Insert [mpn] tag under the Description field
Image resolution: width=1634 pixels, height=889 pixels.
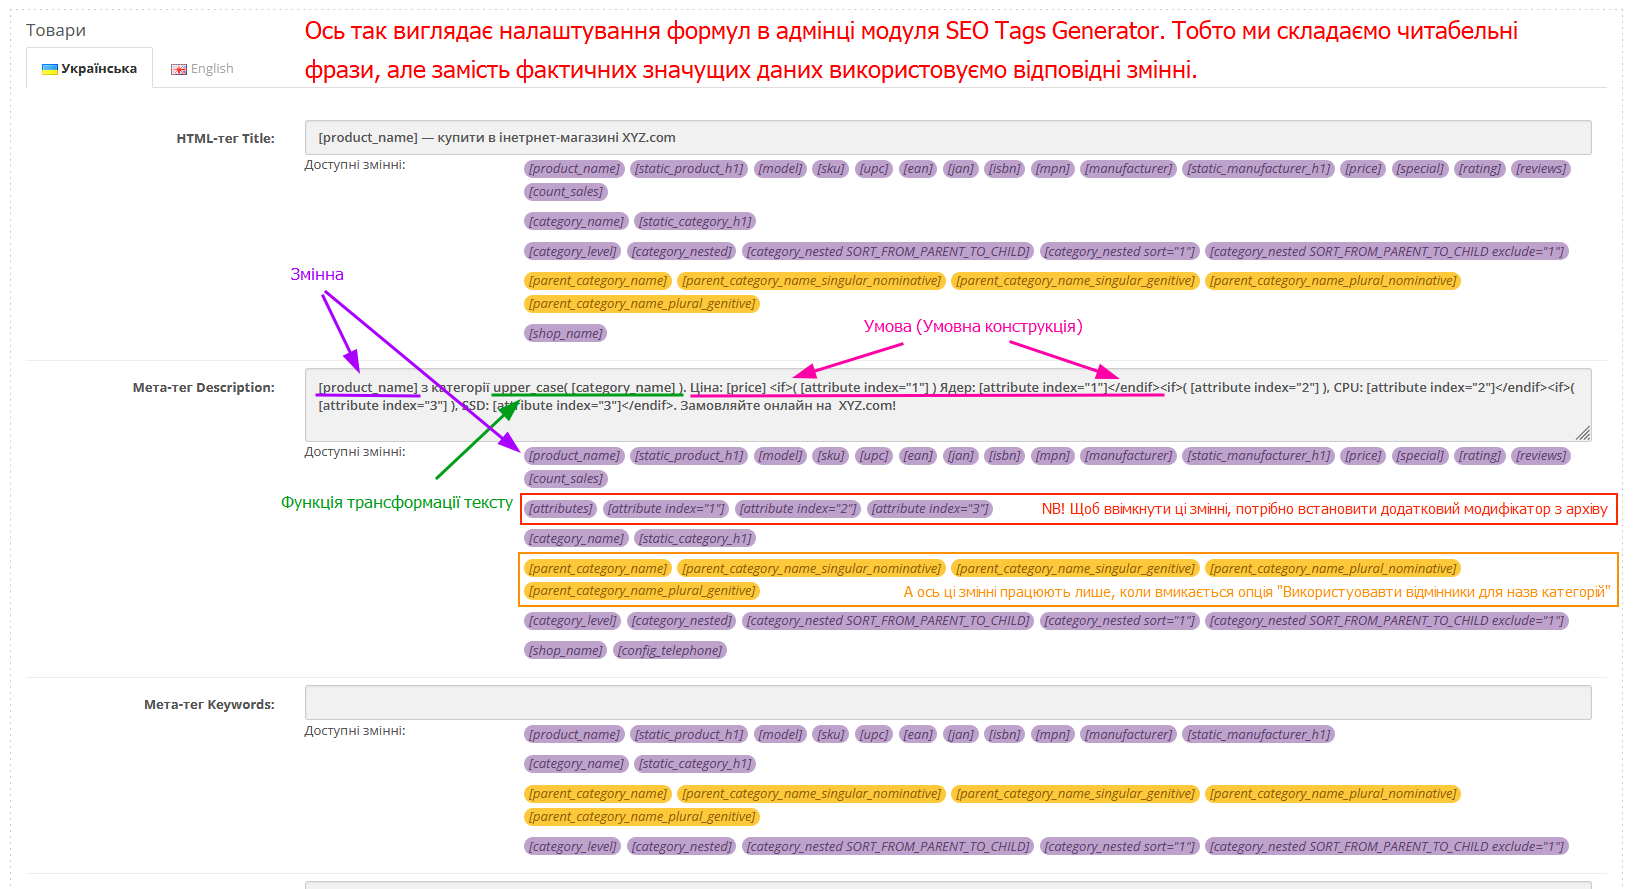point(1052,456)
